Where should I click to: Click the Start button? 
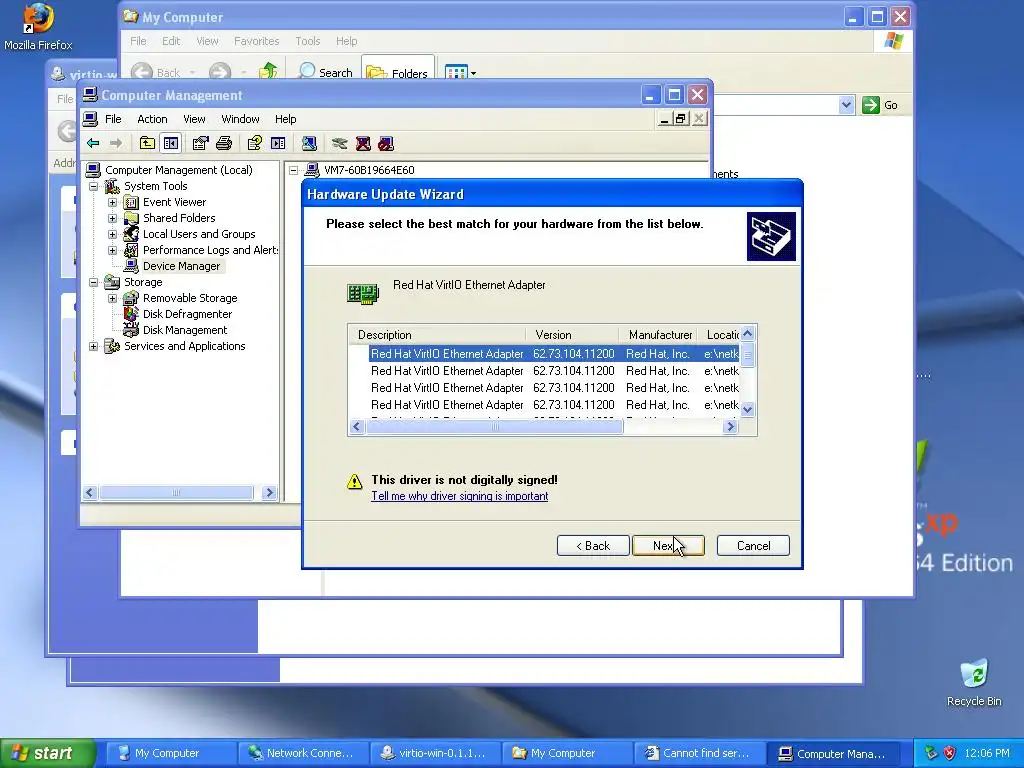(x=47, y=753)
